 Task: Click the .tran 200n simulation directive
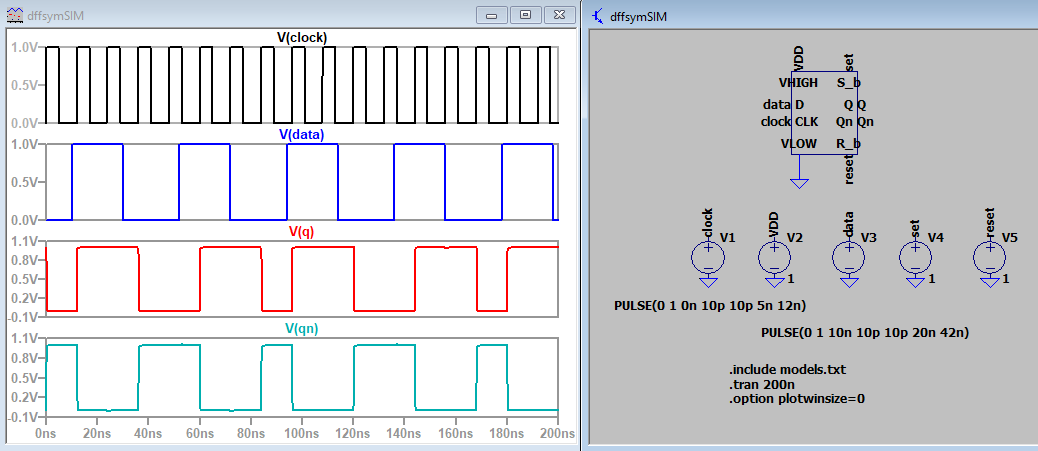(x=763, y=384)
